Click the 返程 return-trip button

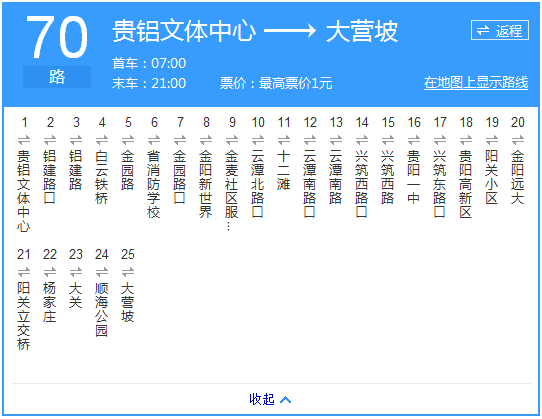tap(499, 30)
